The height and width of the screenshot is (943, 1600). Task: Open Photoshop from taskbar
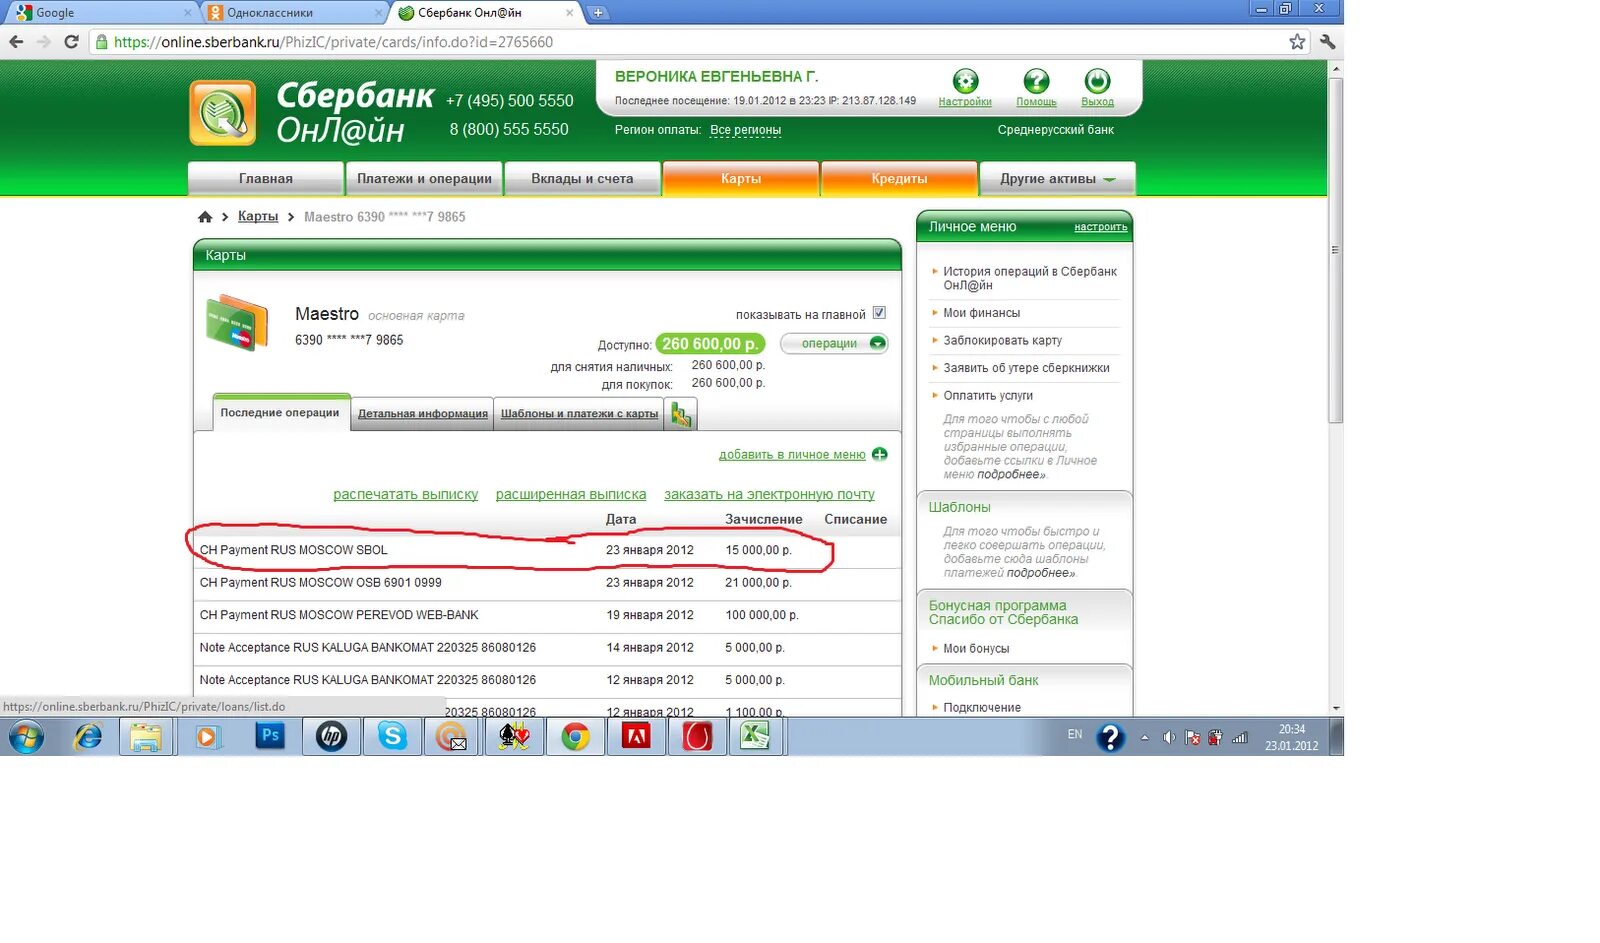click(x=270, y=737)
